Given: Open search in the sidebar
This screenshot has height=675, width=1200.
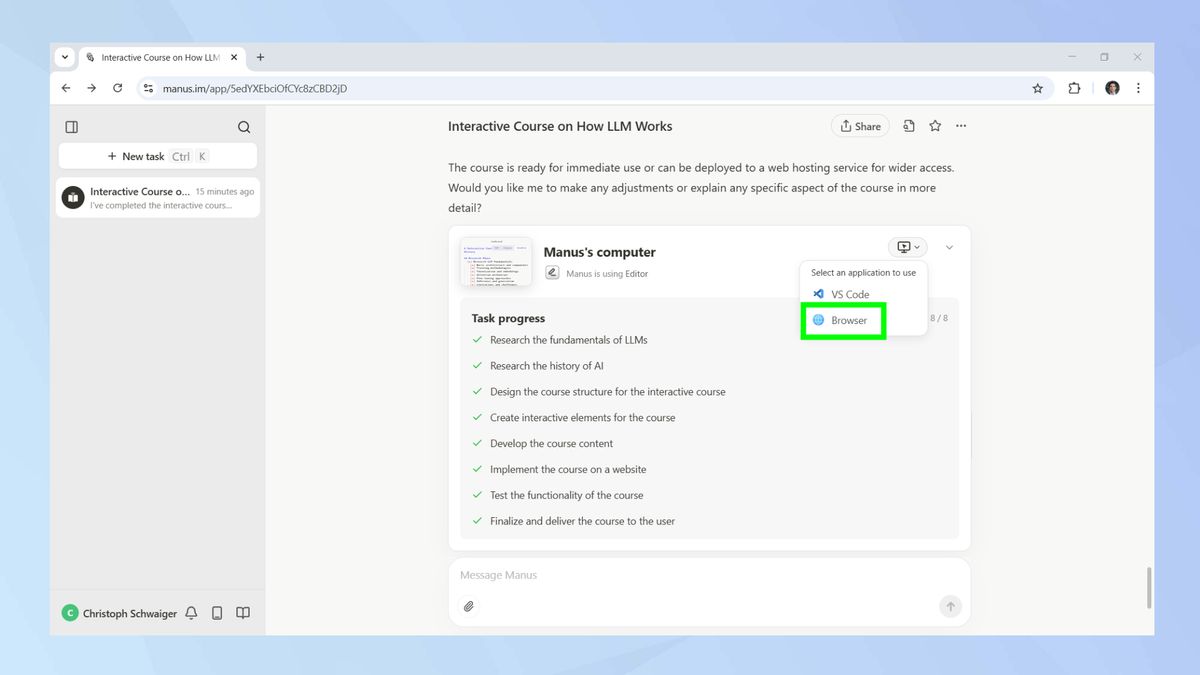Looking at the screenshot, I should [x=244, y=126].
